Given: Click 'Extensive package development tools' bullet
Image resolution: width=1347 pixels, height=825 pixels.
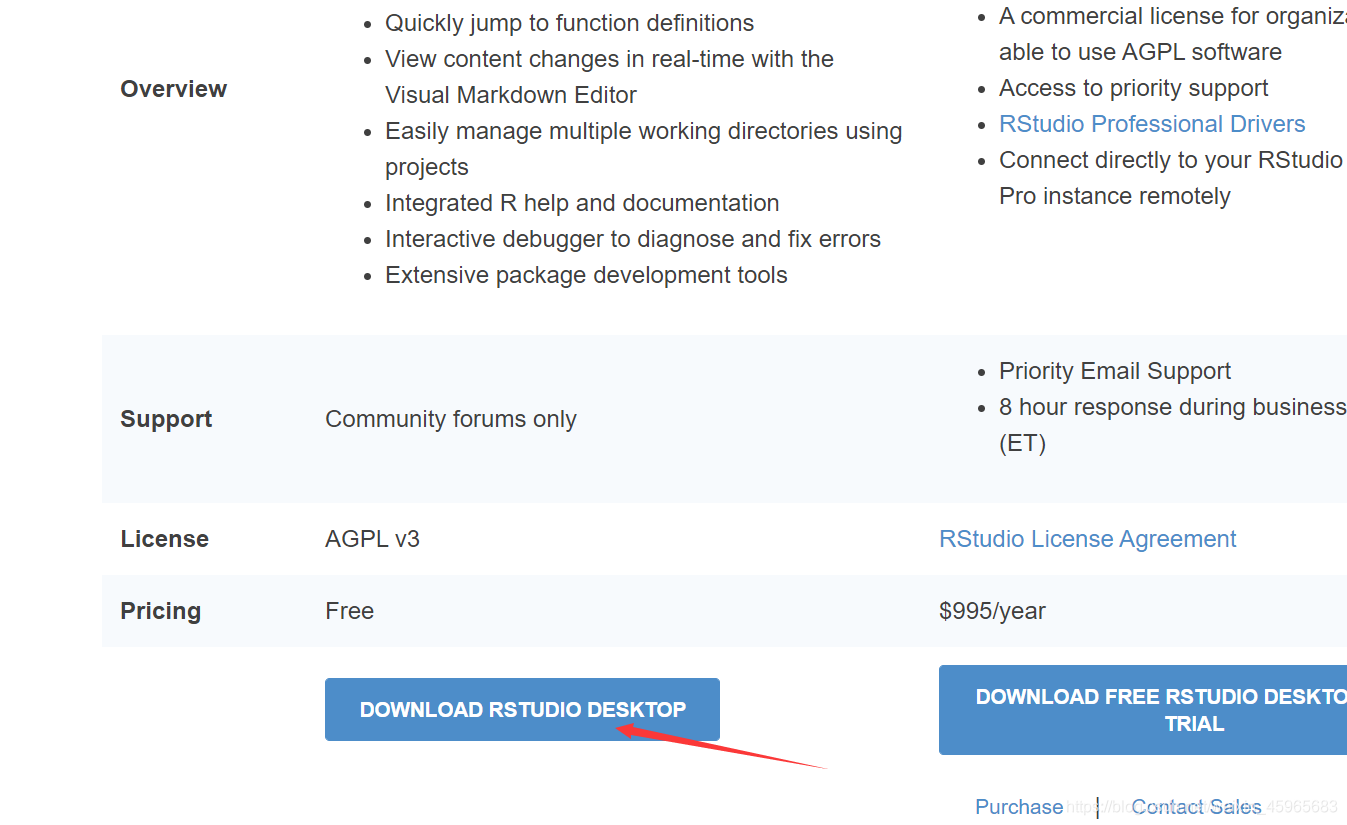Looking at the screenshot, I should click(586, 275).
